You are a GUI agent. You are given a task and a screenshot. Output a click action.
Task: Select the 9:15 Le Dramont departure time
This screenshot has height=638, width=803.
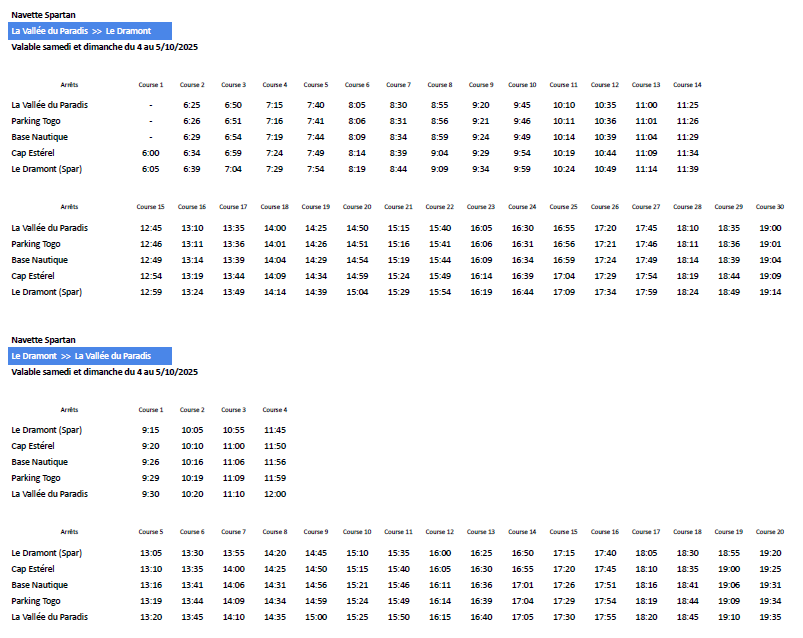[x=151, y=430]
